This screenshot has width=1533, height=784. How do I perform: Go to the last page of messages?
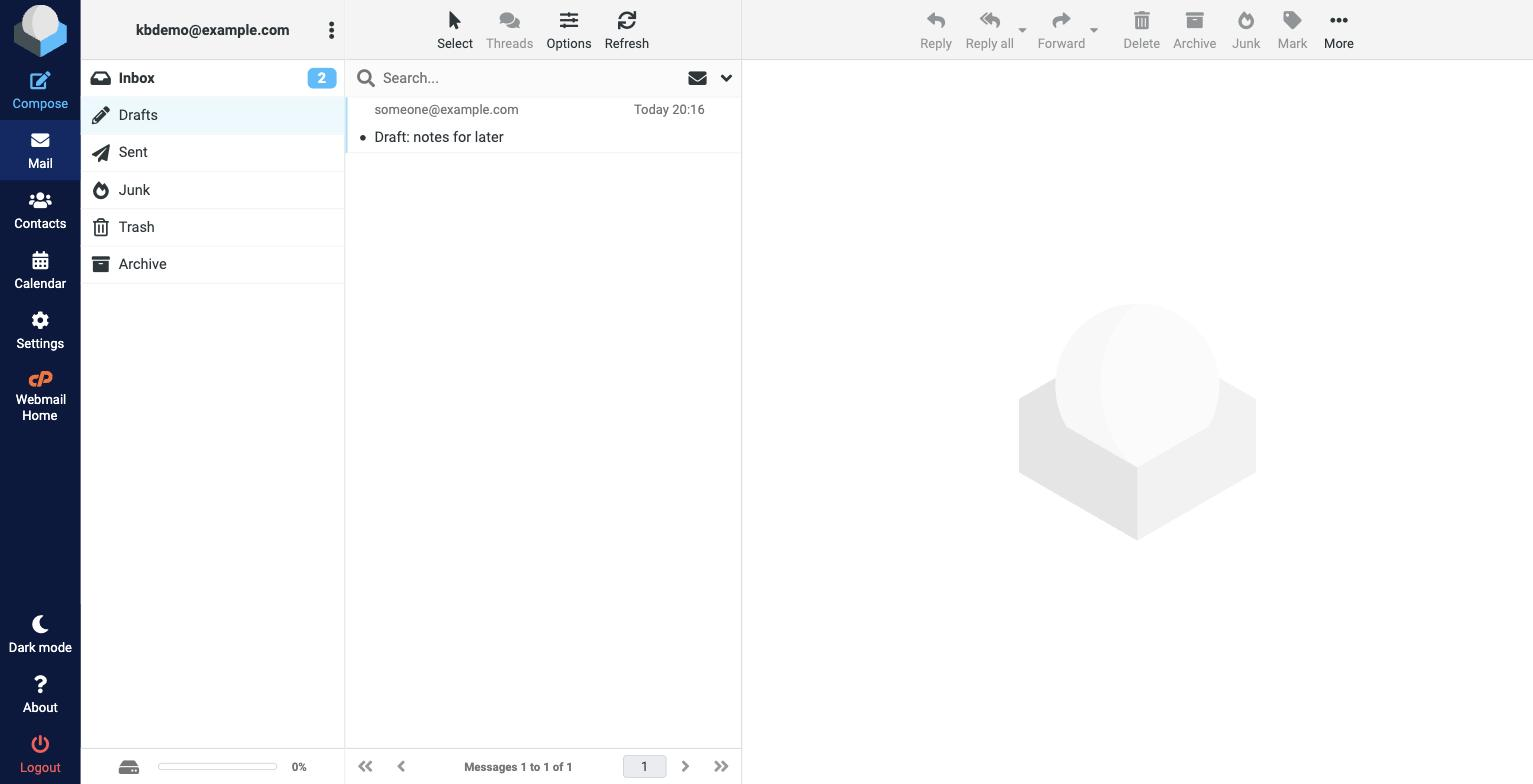point(721,767)
